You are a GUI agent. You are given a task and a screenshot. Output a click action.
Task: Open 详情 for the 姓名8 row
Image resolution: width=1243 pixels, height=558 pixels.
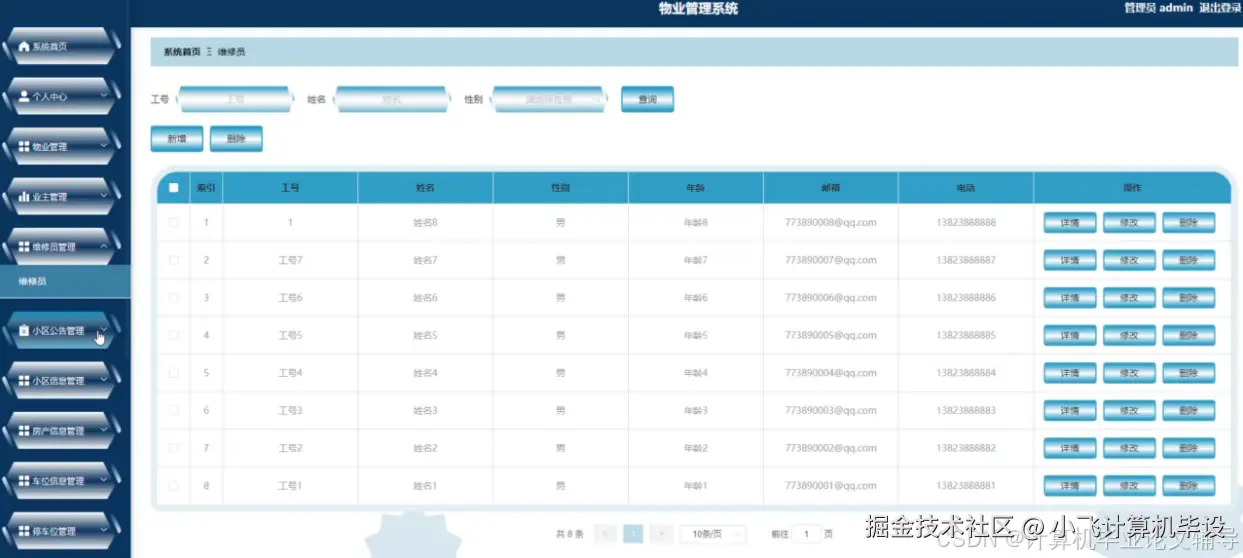[x=1070, y=223]
